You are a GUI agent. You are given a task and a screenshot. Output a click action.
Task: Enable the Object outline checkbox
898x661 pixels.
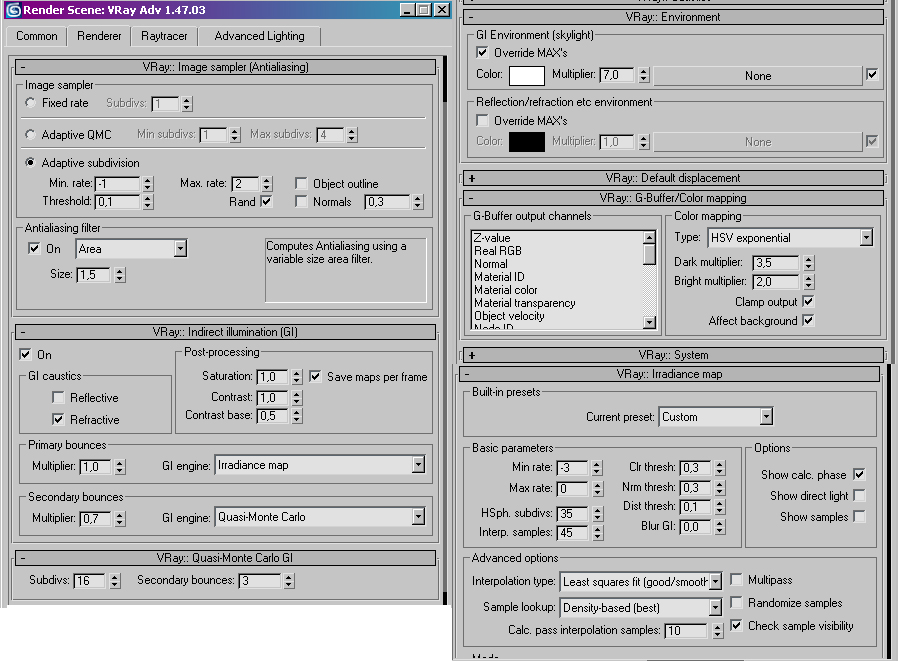coord(301,183)
